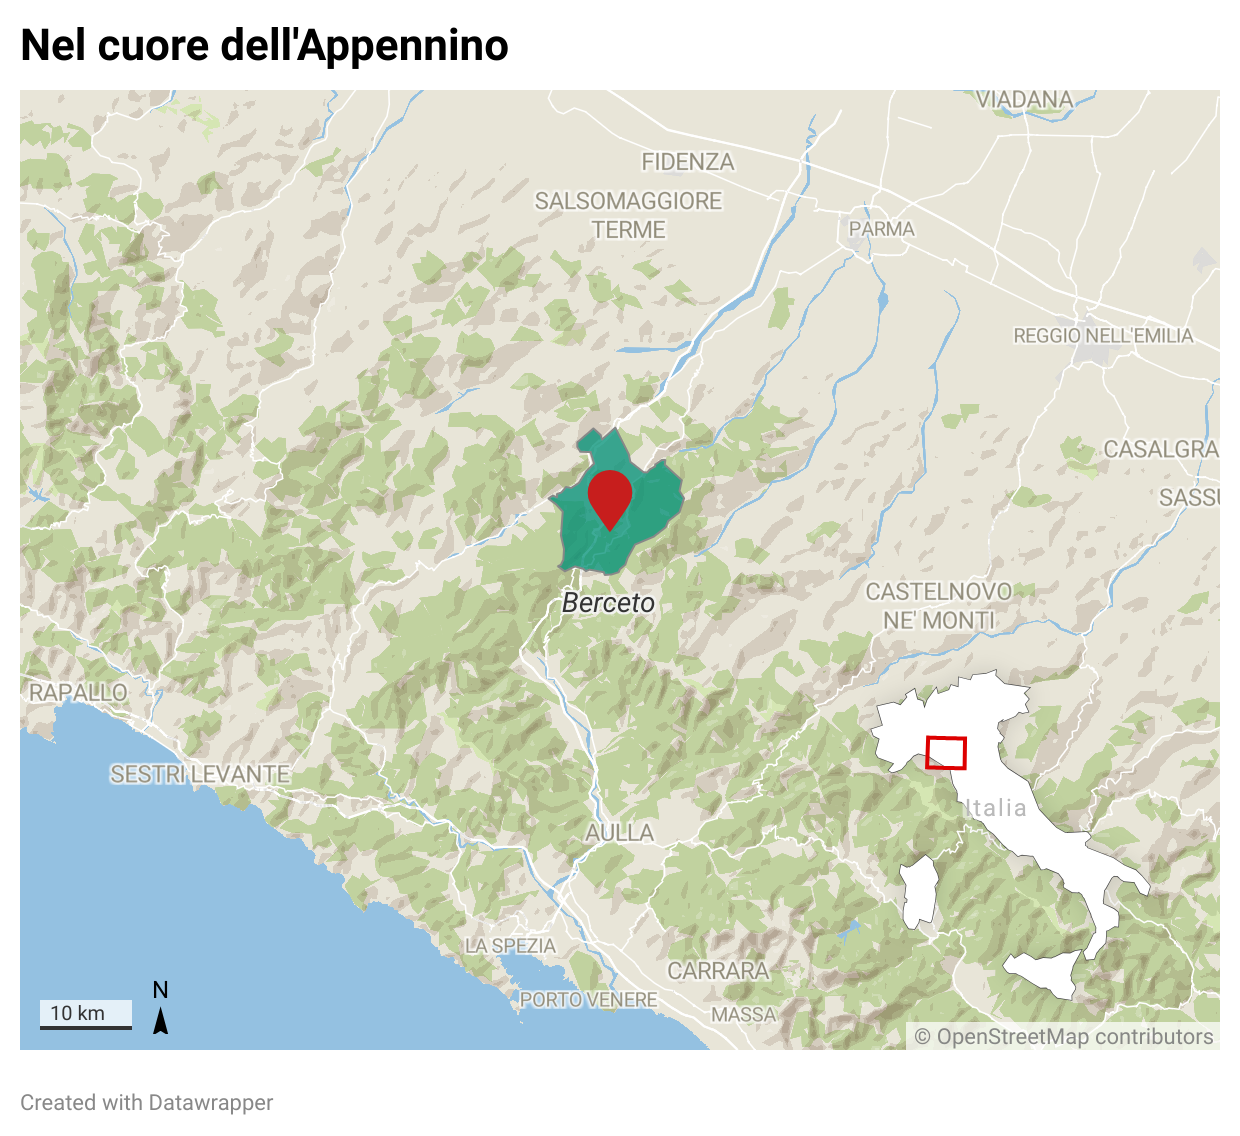Click the AULLA town label

coord(619,833)
